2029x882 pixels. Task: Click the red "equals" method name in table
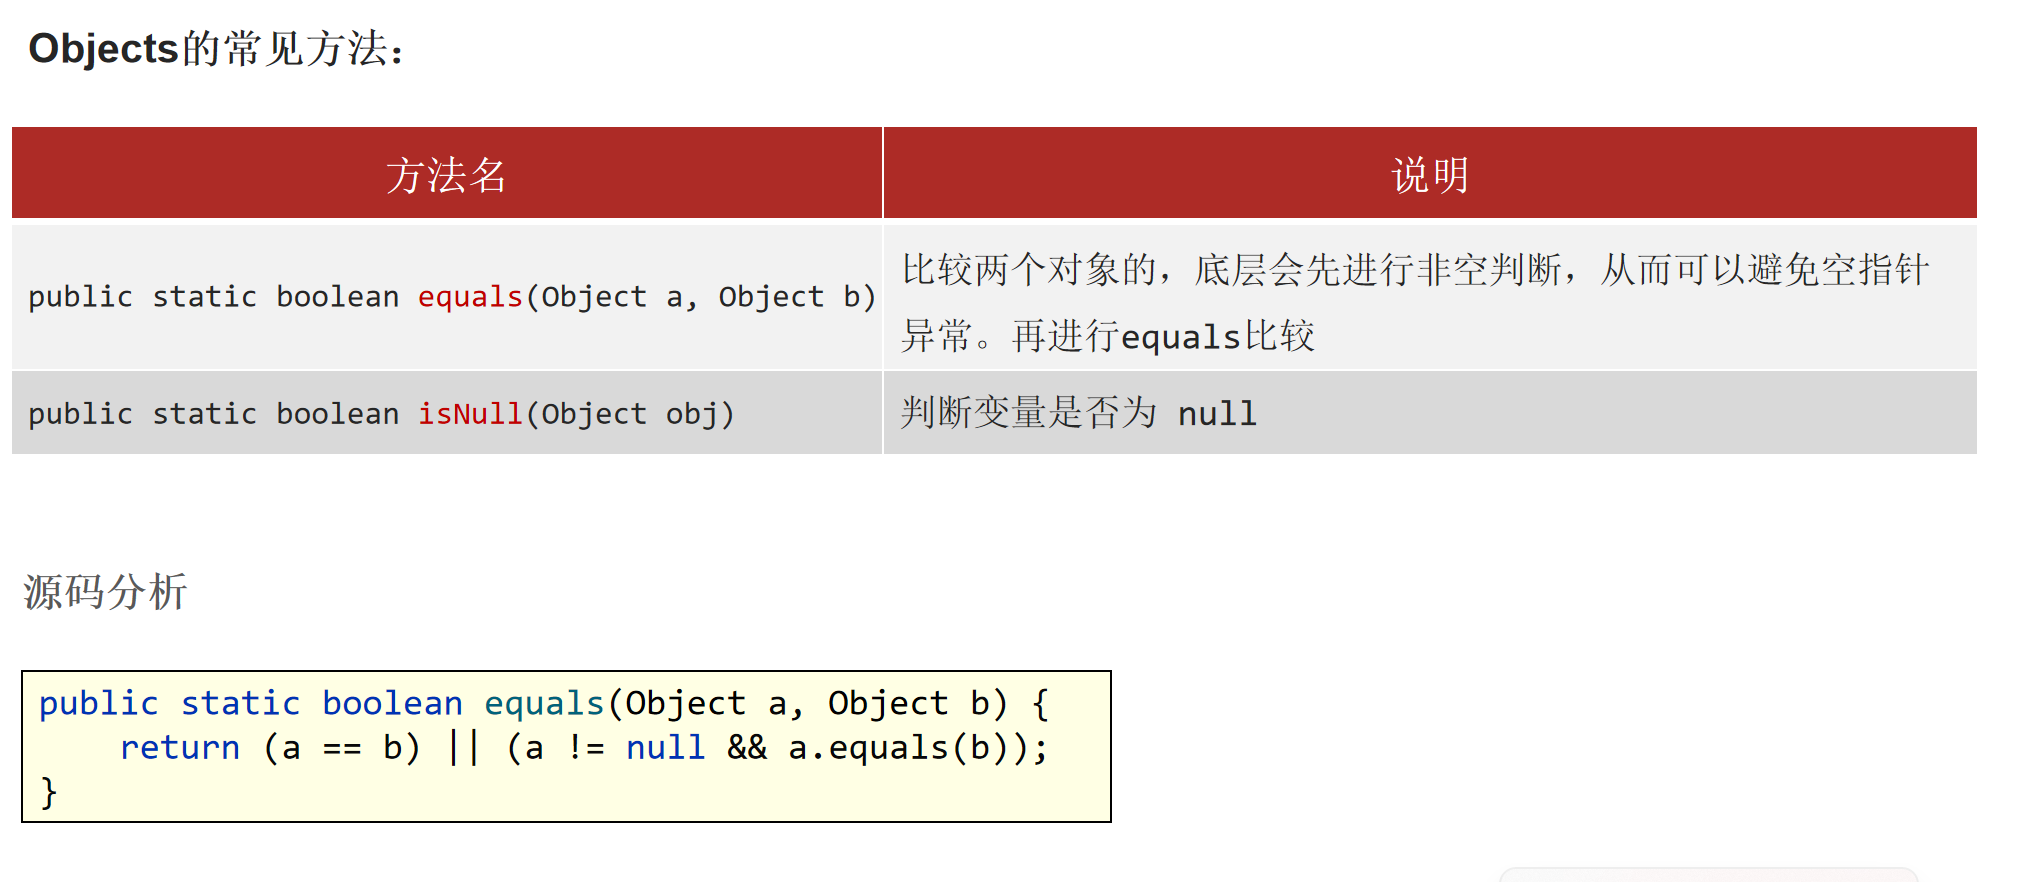click(x=470, y=297)
